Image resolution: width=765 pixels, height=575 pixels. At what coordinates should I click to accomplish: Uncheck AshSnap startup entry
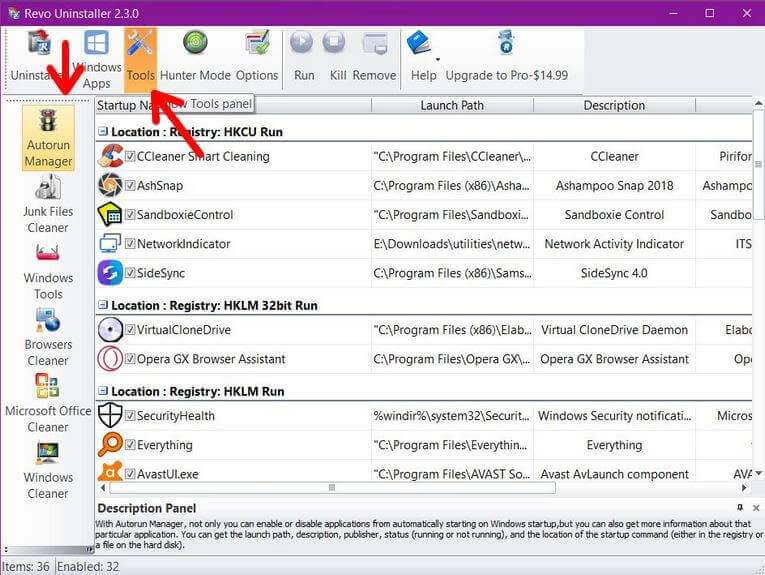(x=130, y=185)
